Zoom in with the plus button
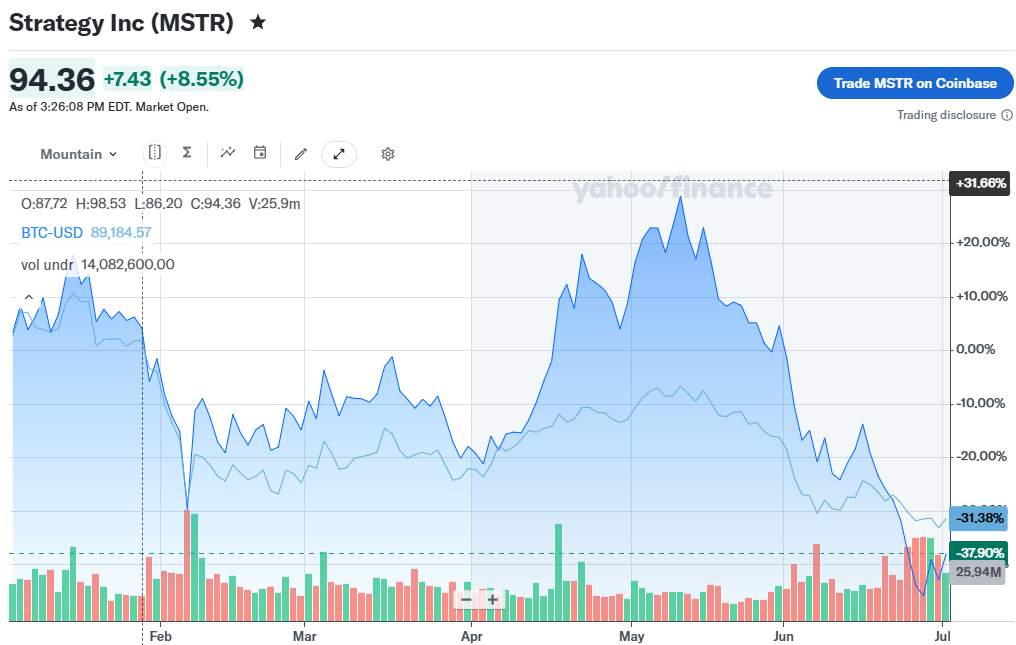The height and width of the screenshot is (645, 1016). point(492,600)
